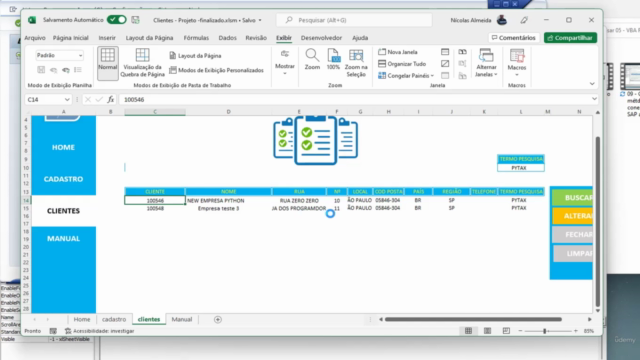Click Nova Janela

[x=398, y=52]
